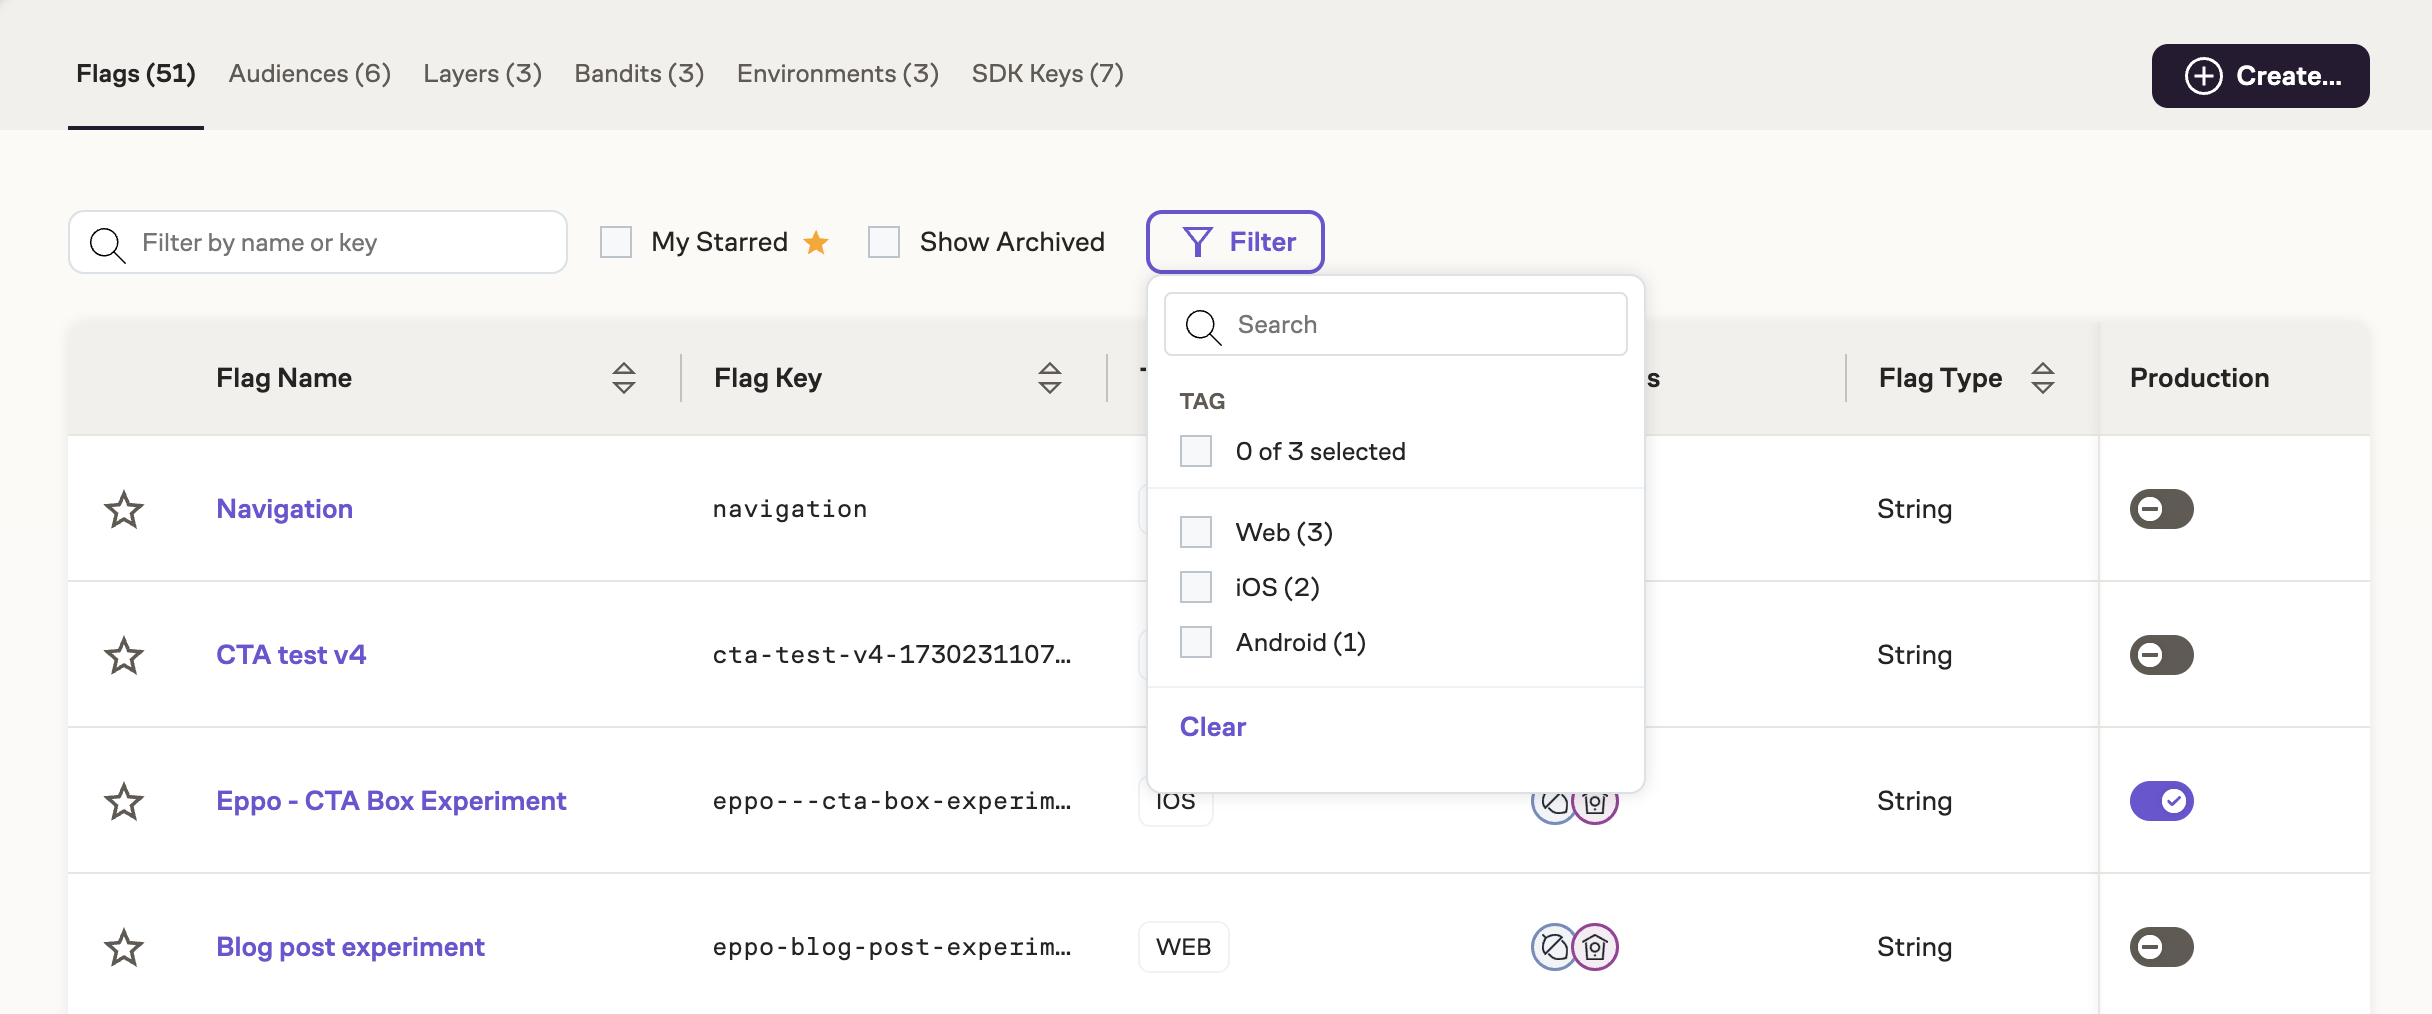Check Show Archived
Image resolution: width=2432 pixels, height=1014 pixels.
coord(884,241)
